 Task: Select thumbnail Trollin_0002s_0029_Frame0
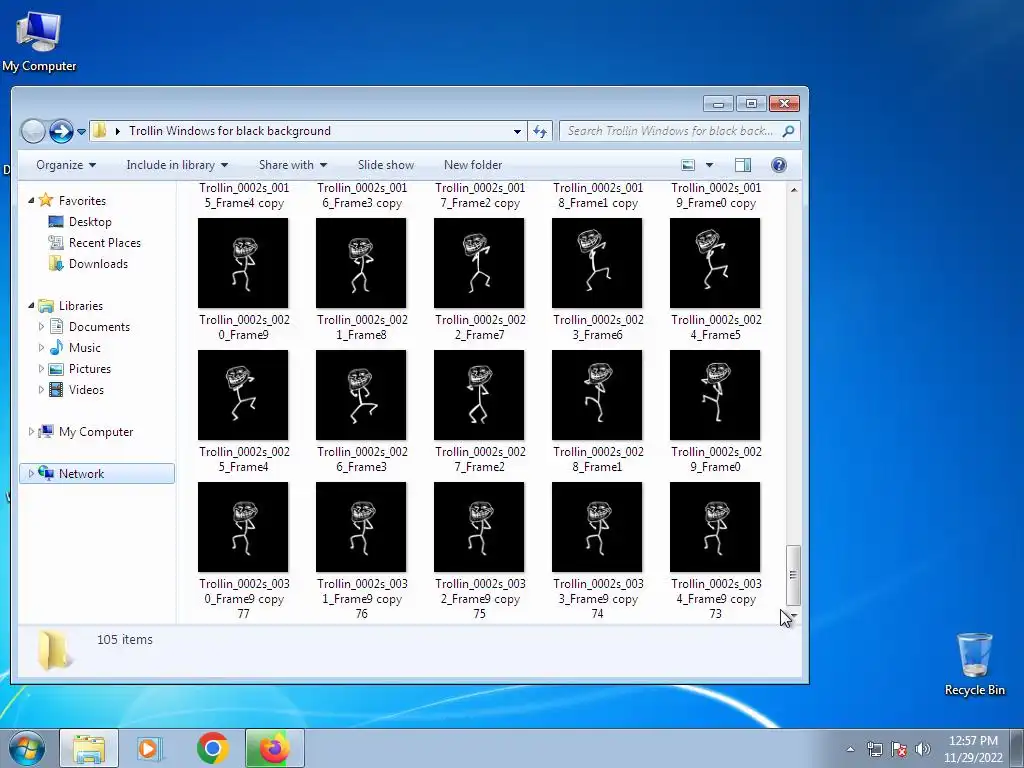(715, 395)
